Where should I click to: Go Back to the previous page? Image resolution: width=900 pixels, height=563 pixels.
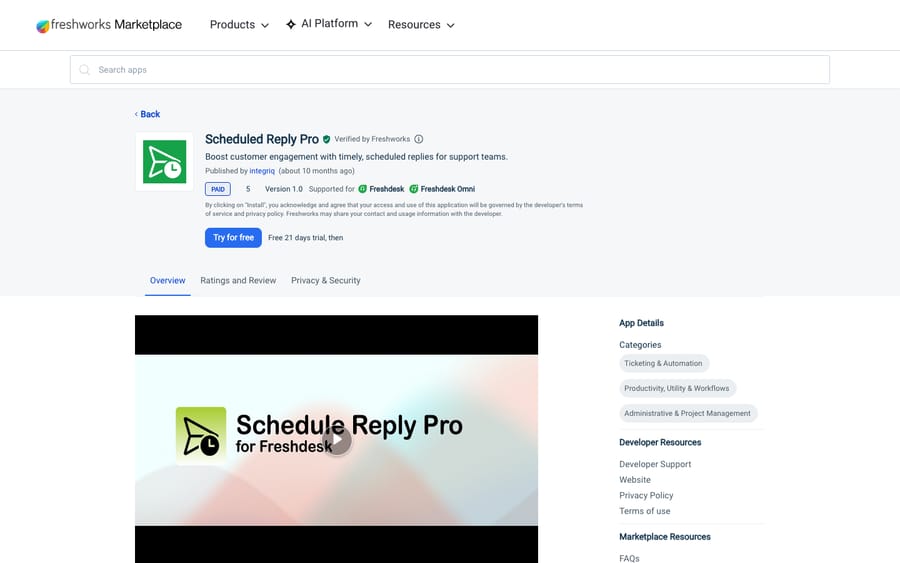148,114
